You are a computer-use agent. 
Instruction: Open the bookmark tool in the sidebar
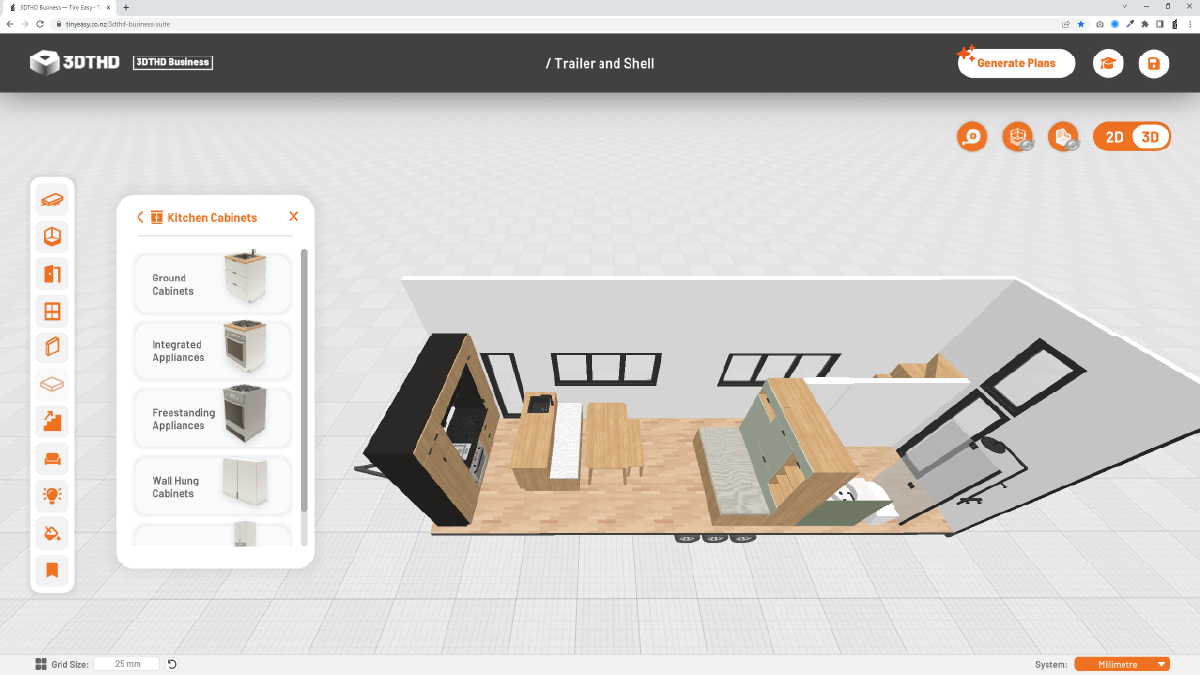tap(52, 570)
